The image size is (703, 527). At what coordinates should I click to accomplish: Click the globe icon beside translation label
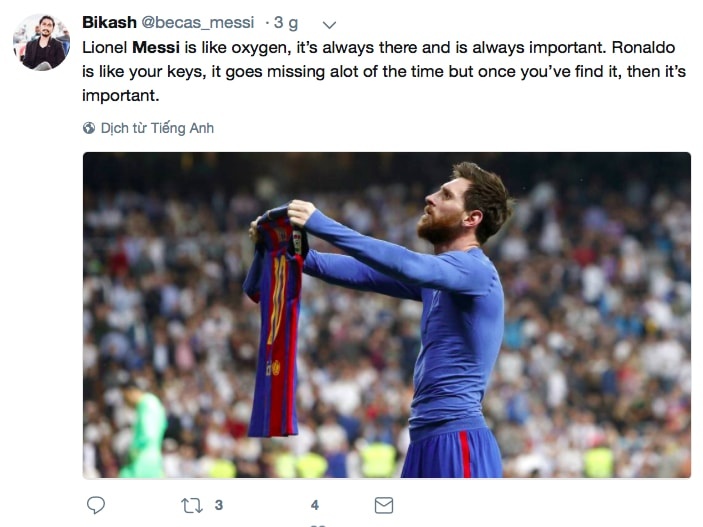(89, 128)
